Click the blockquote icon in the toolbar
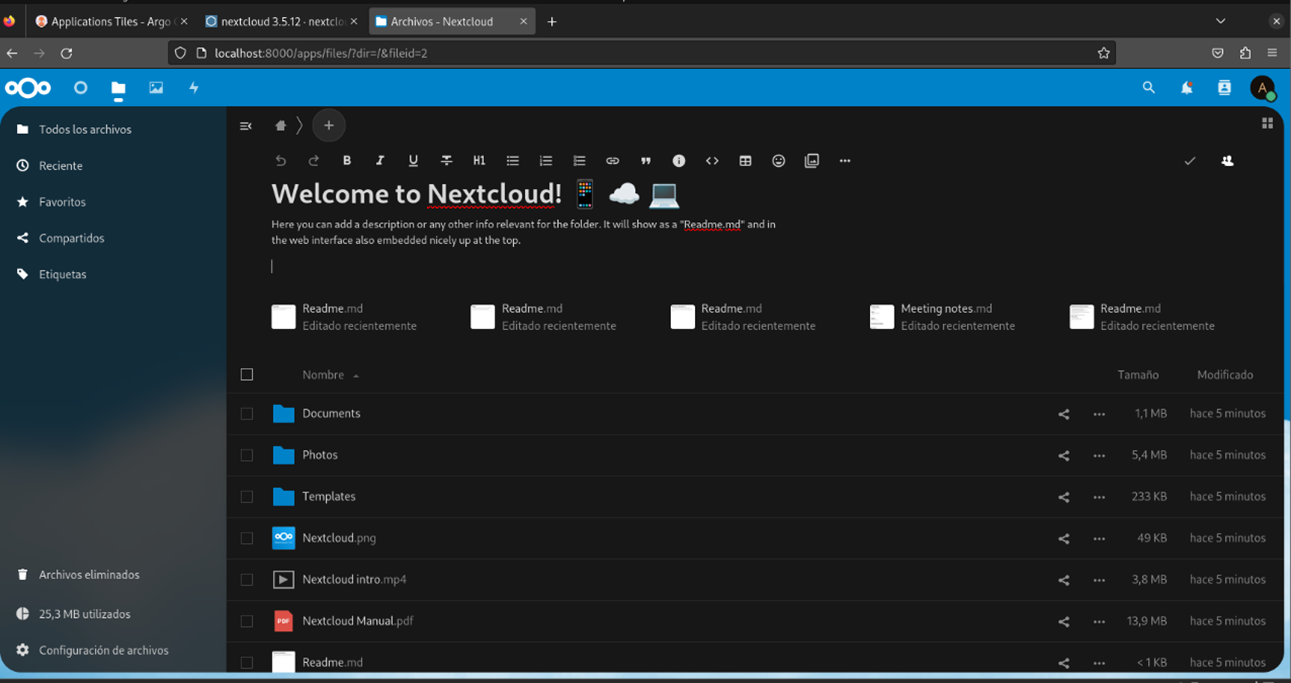Viewport: 1291px width, 683px height. coord(645,161)
